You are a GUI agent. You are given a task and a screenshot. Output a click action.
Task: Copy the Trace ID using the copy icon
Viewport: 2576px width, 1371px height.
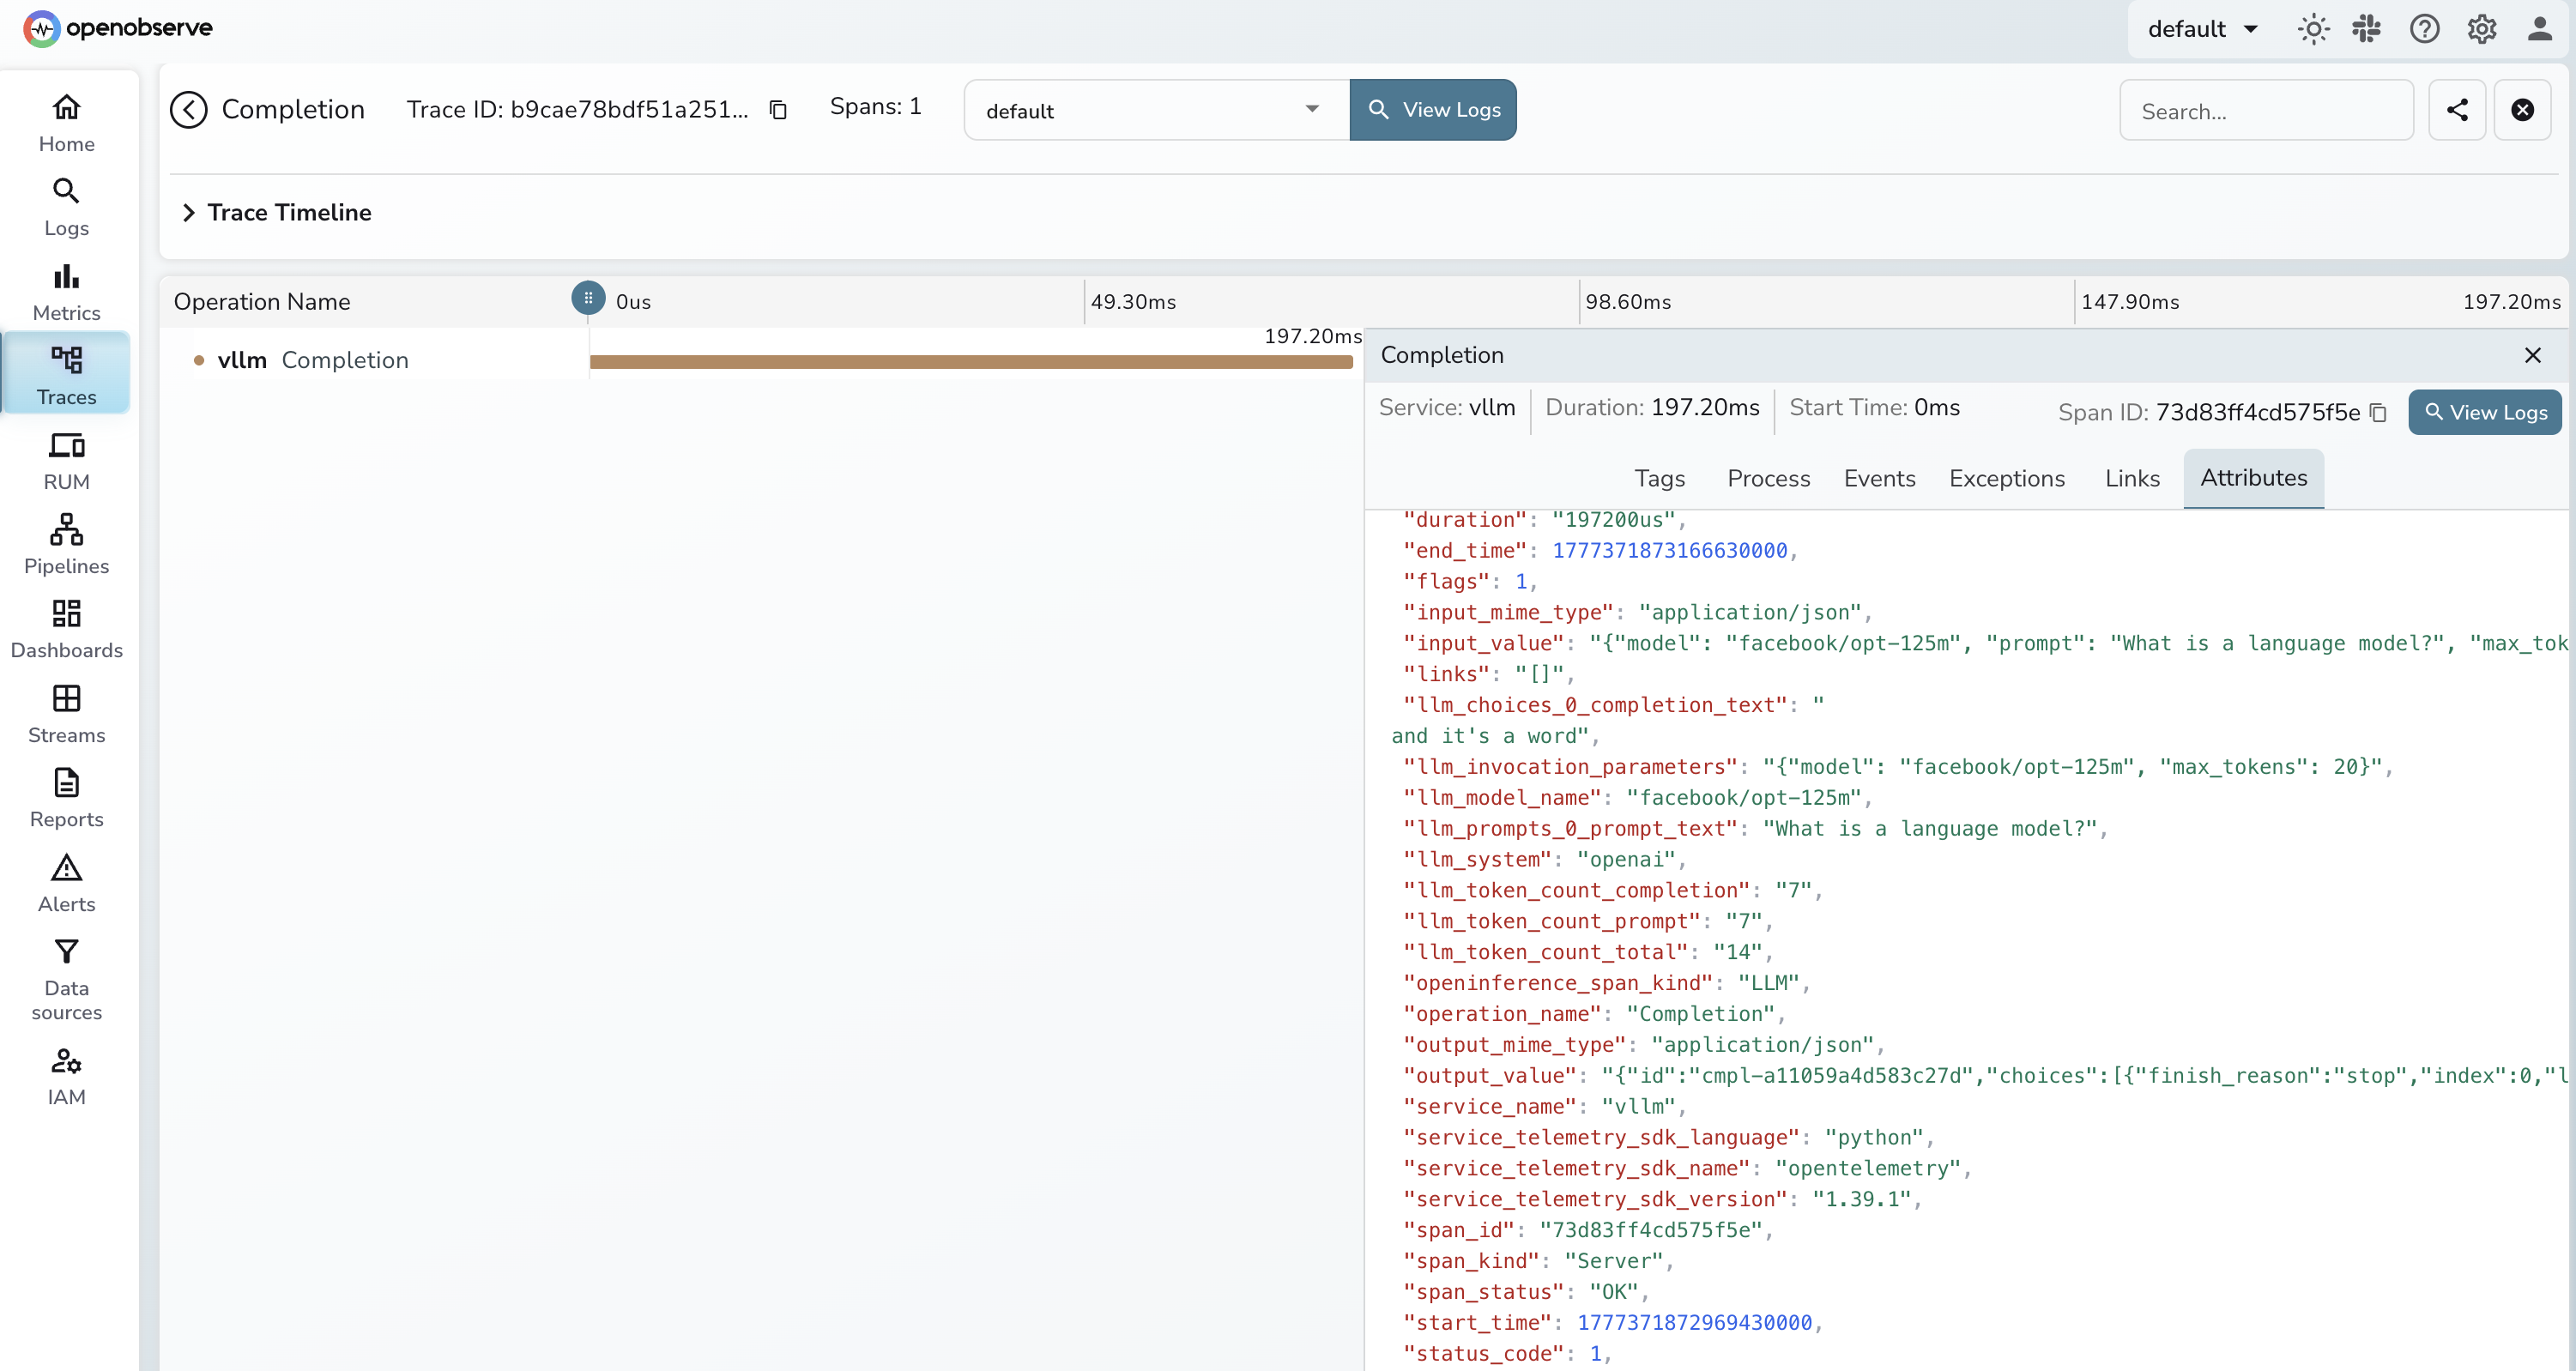(x=779, y=110)
